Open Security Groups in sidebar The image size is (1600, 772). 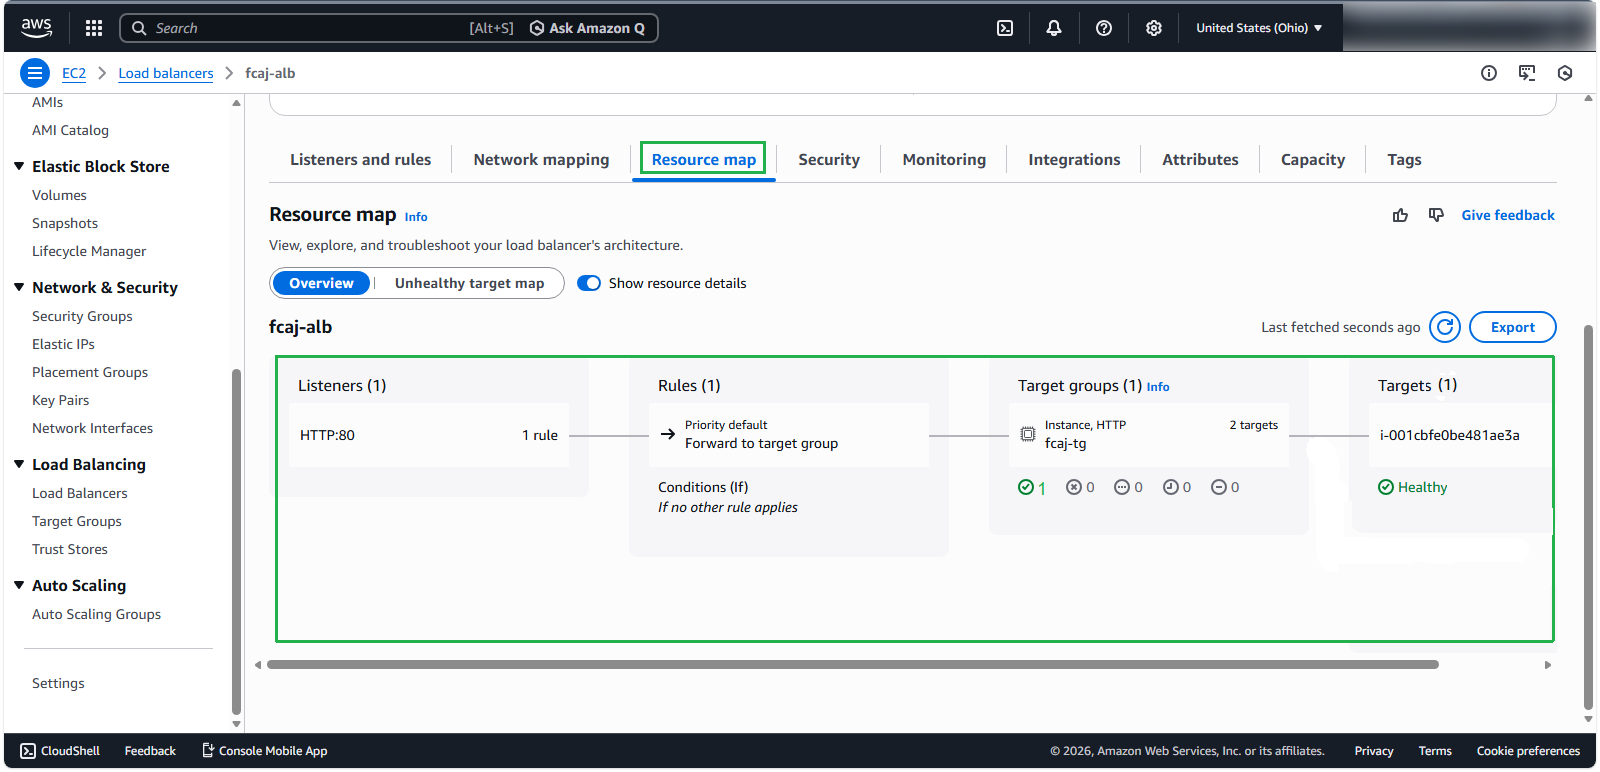coord(82,316)
